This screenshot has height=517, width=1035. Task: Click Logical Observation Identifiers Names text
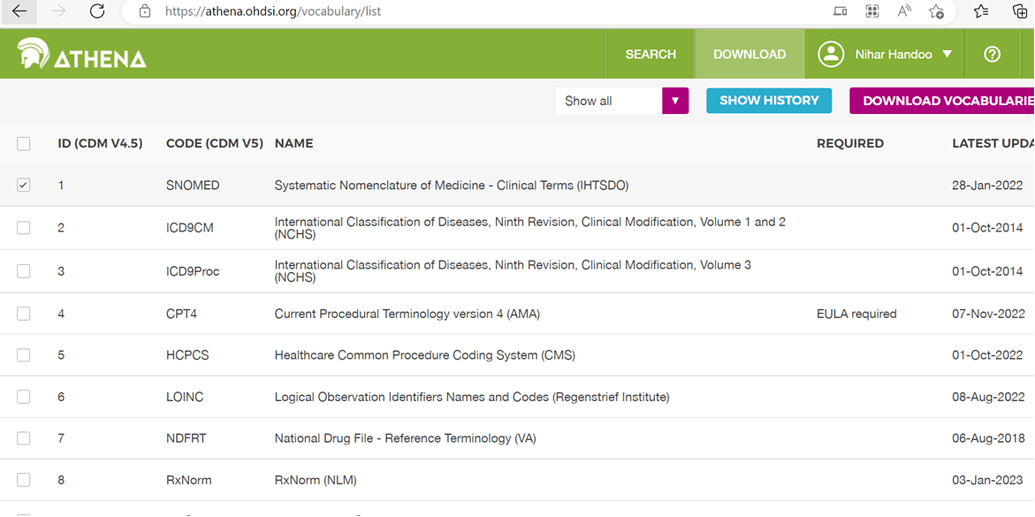coord(472,397)
